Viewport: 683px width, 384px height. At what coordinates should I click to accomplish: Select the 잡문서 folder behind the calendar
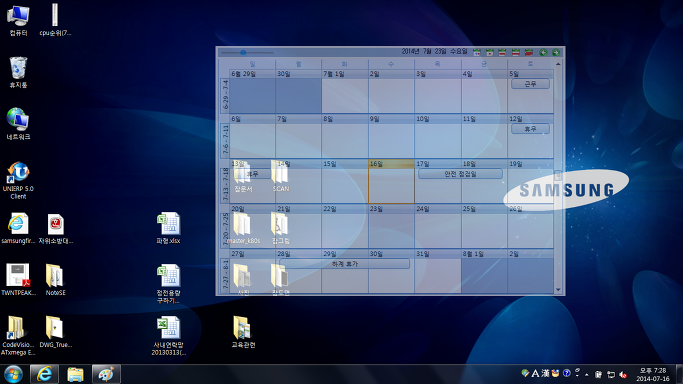point(243,177)
